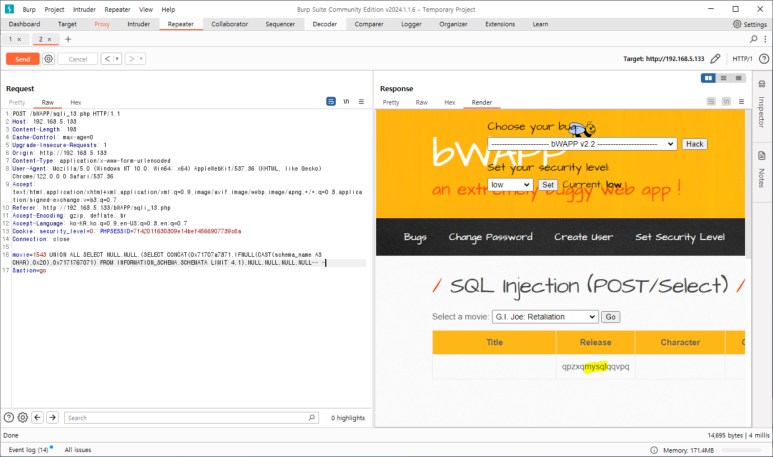Select tabbed layout view
Screen dimensions: 773x457
coord(738,78)
